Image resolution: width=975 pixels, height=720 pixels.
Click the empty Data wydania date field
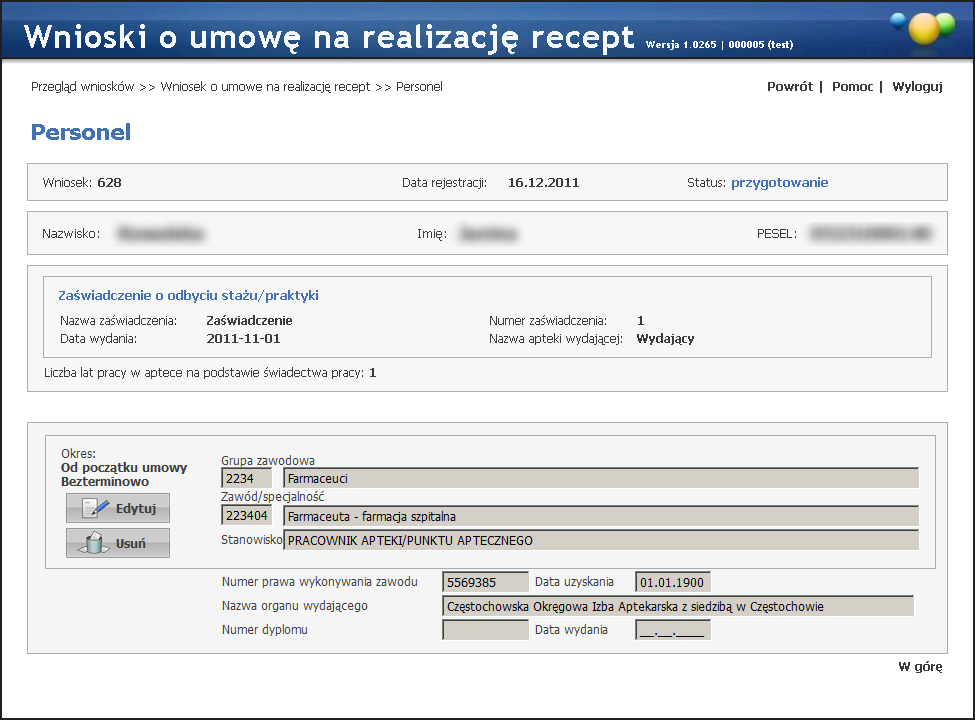pos(673,630)
